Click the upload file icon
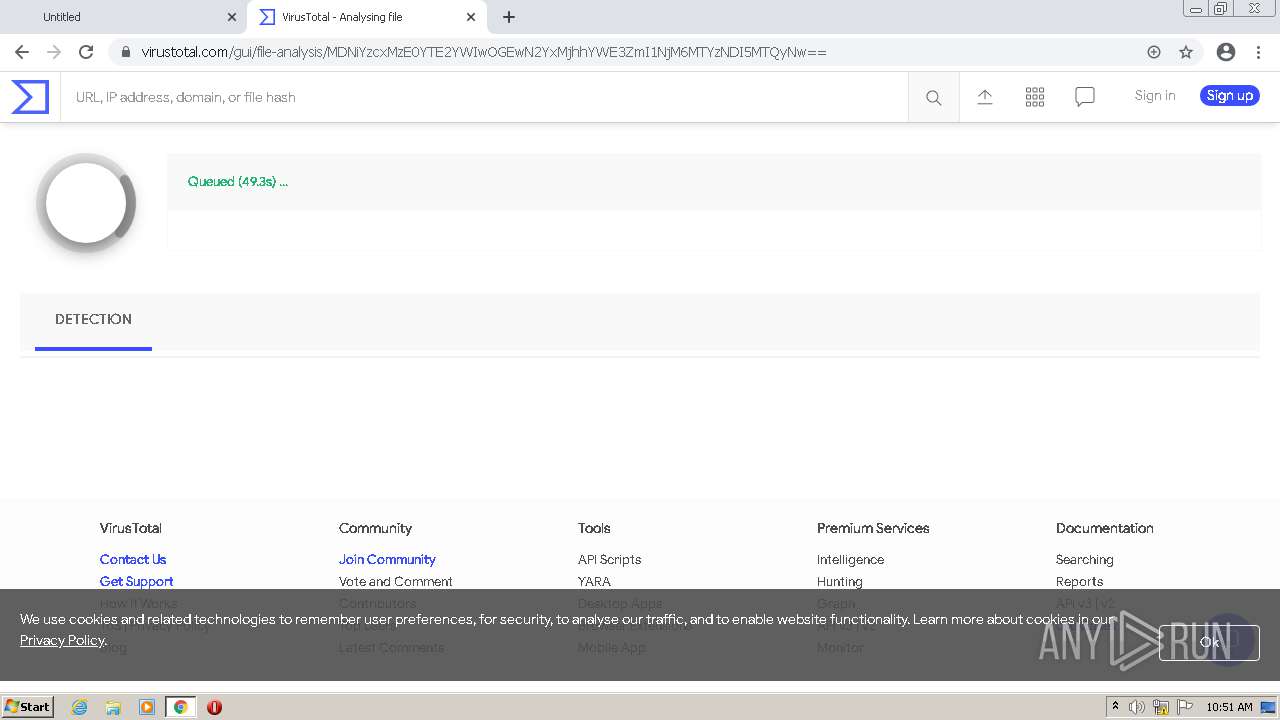The height and width of the screenshot is (720, 1280). pos(985,97)
